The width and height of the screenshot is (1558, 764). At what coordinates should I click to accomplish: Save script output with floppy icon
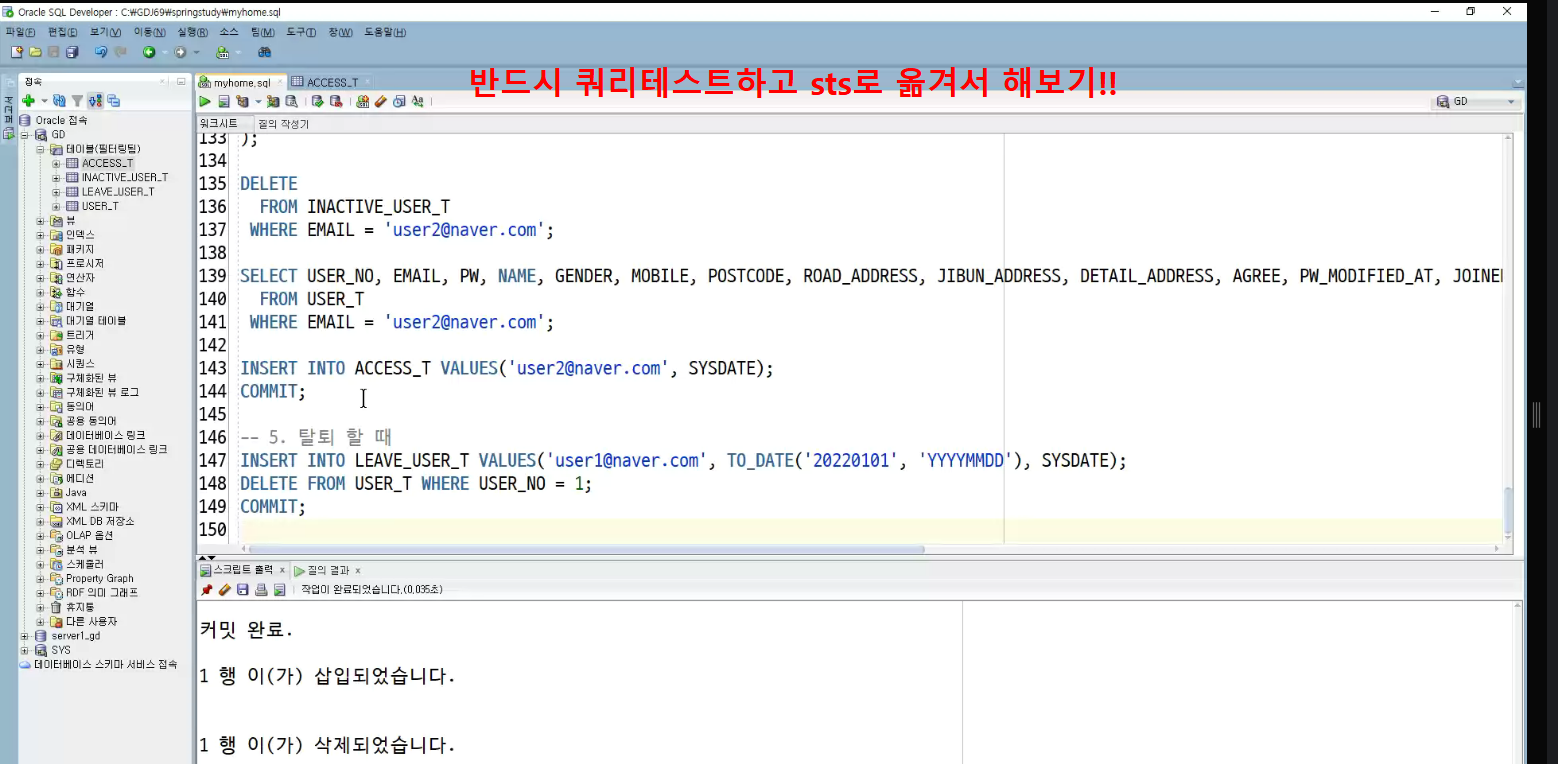coord(242,590)
